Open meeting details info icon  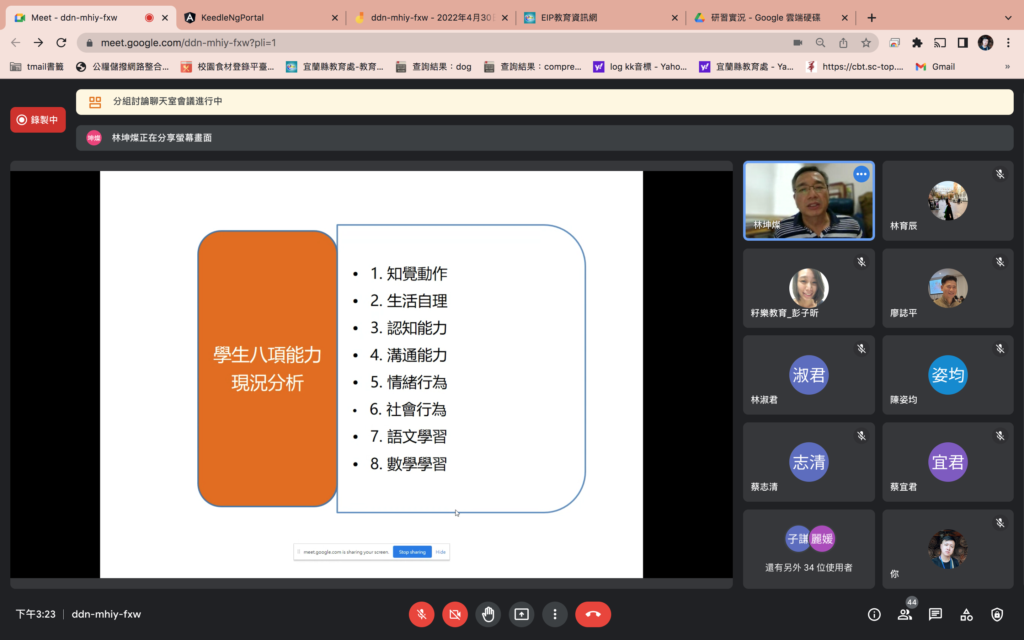[874, 614]
